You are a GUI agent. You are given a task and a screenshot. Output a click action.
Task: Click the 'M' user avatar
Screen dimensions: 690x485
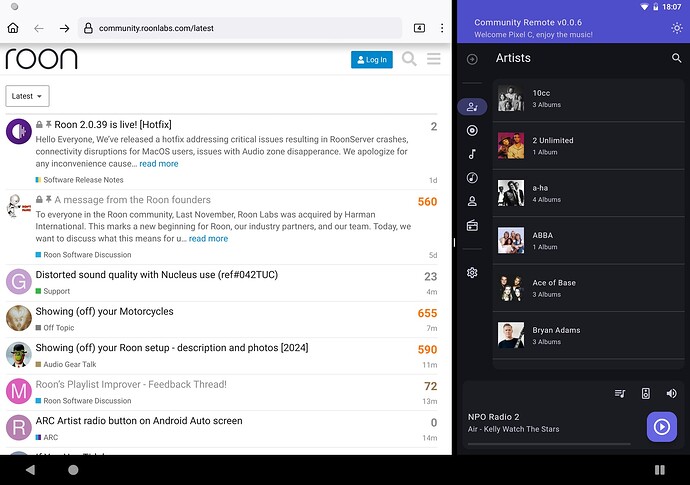[18, 391]
